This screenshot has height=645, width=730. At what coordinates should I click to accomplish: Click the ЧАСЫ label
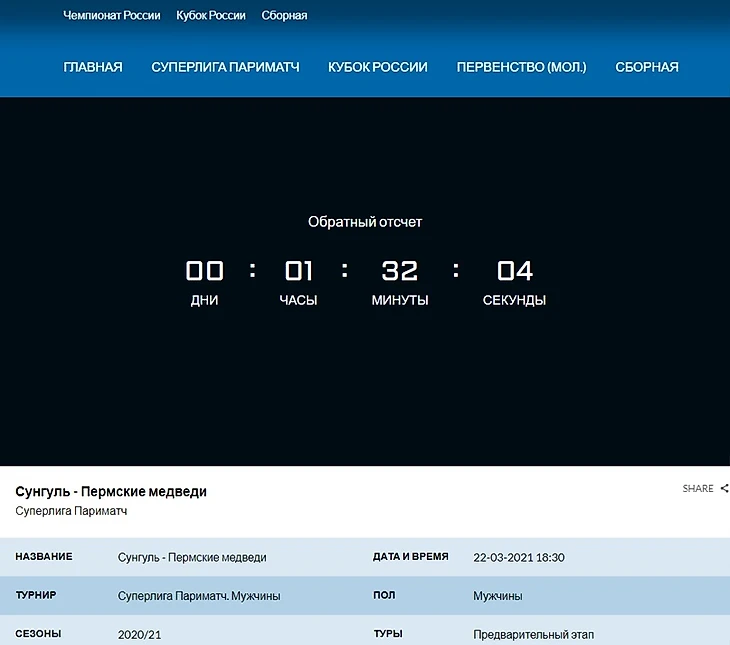click(298, 300)
